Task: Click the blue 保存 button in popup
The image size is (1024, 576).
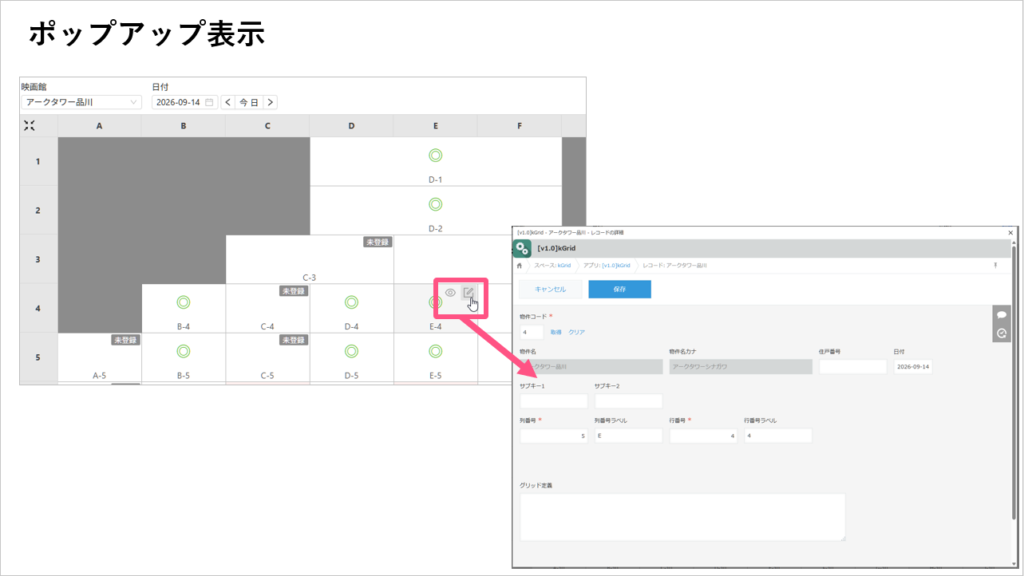Action: pos(620,289)
